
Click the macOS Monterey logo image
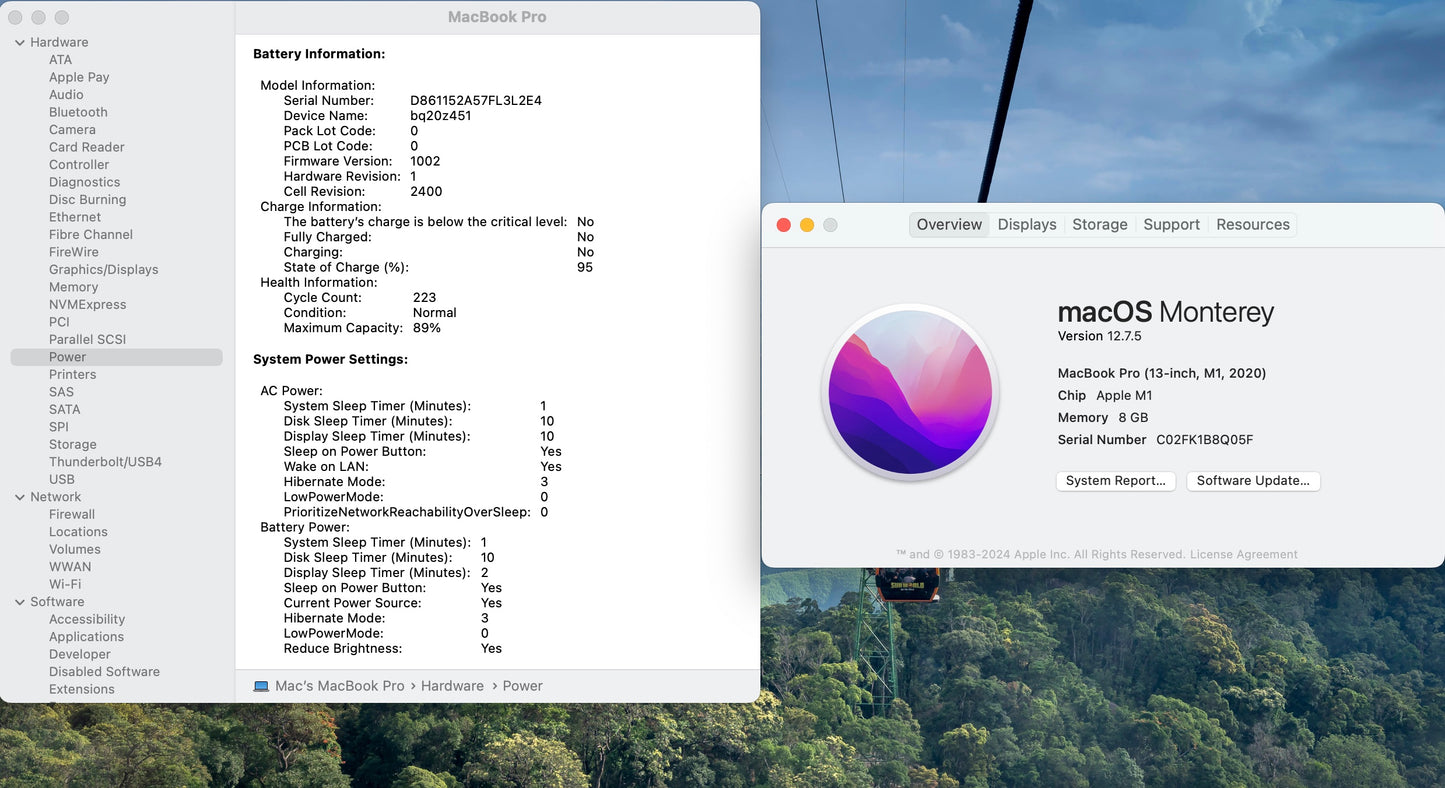tap(910, 392)
